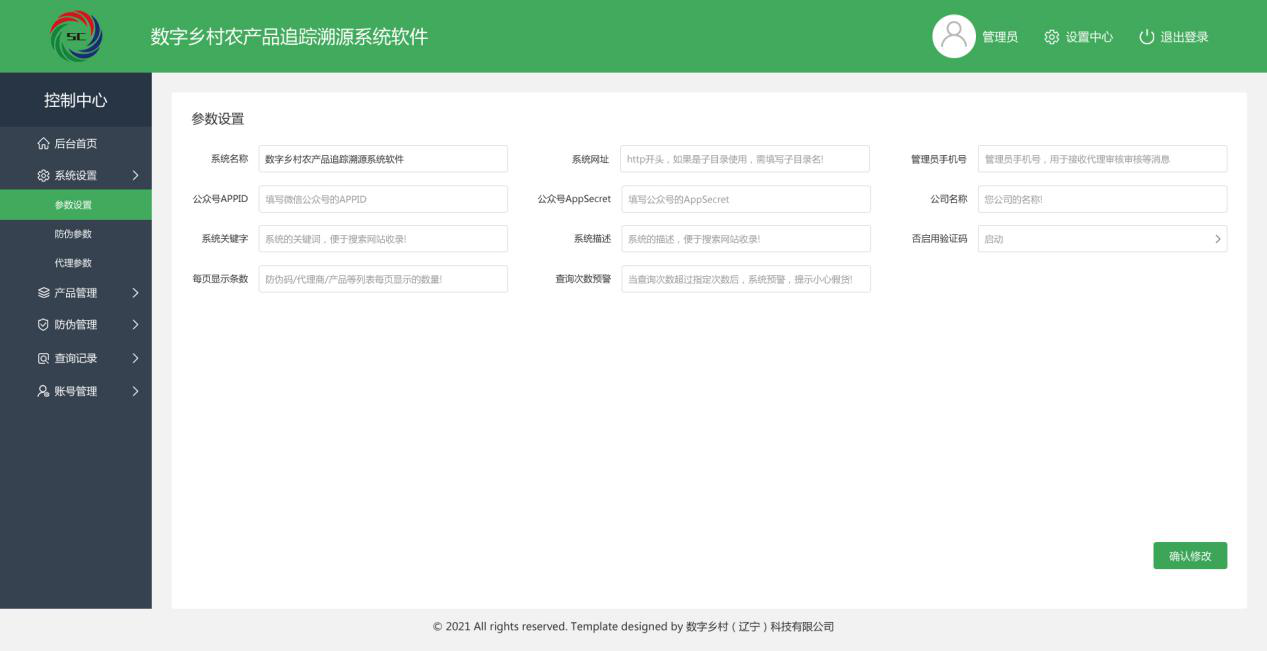1267x651 pixels.
Task: Open 后台首页 in the sidebar
Action: (76, 144)
